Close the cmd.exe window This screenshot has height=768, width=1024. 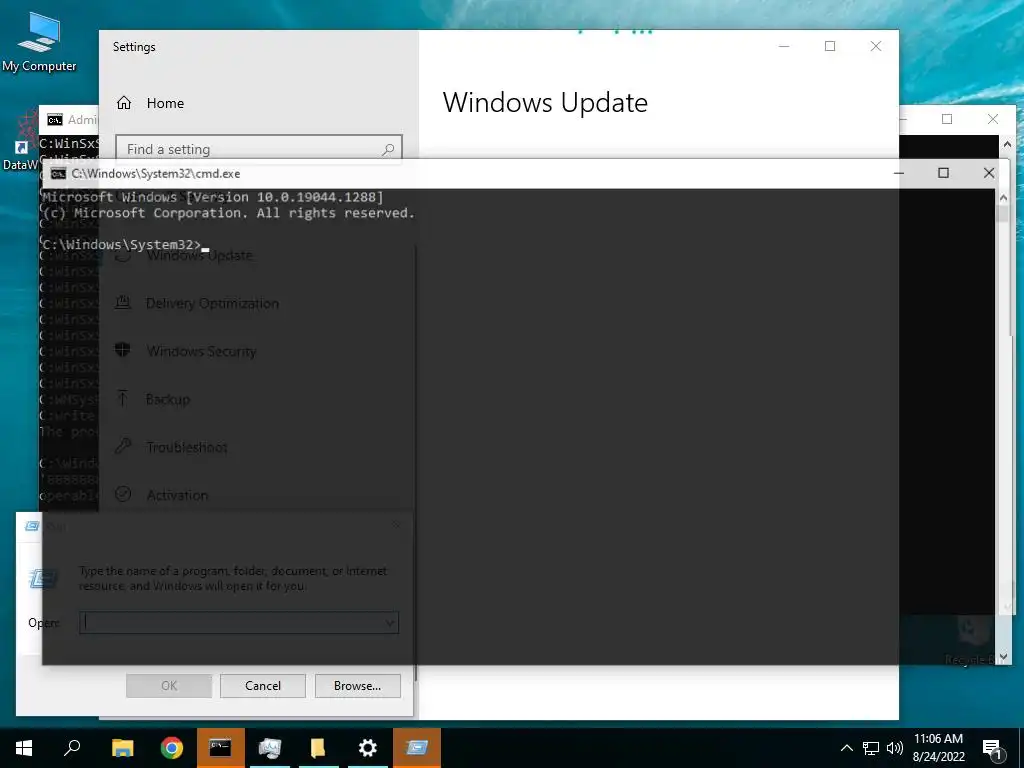coord(989,173)
